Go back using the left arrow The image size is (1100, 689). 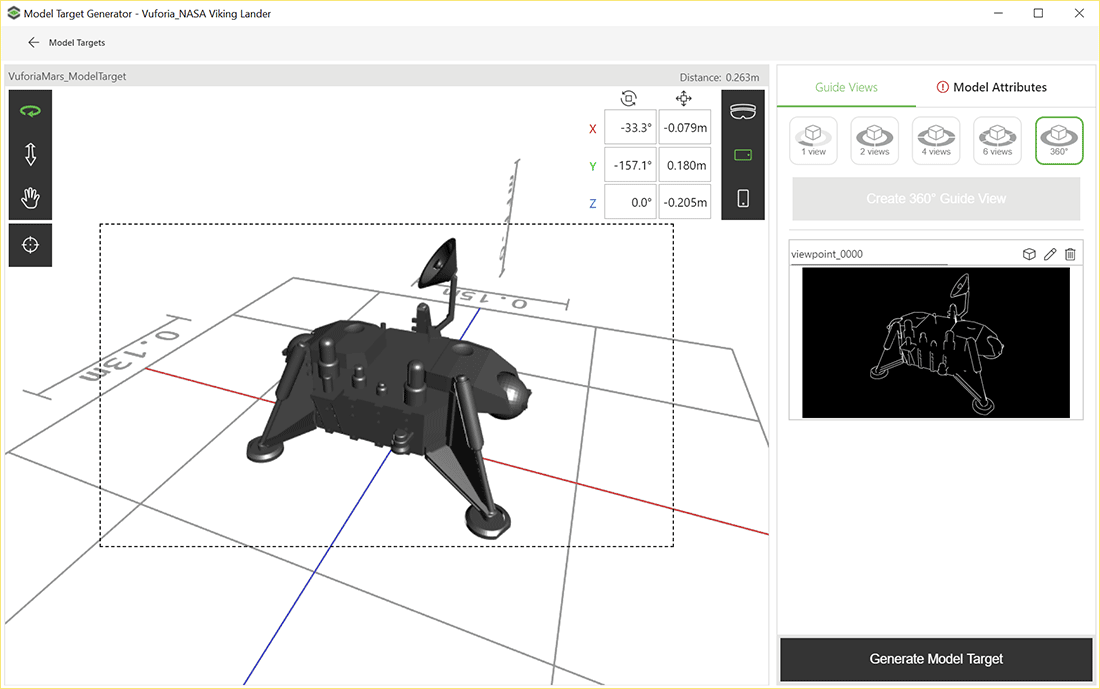tap(33, 42)
